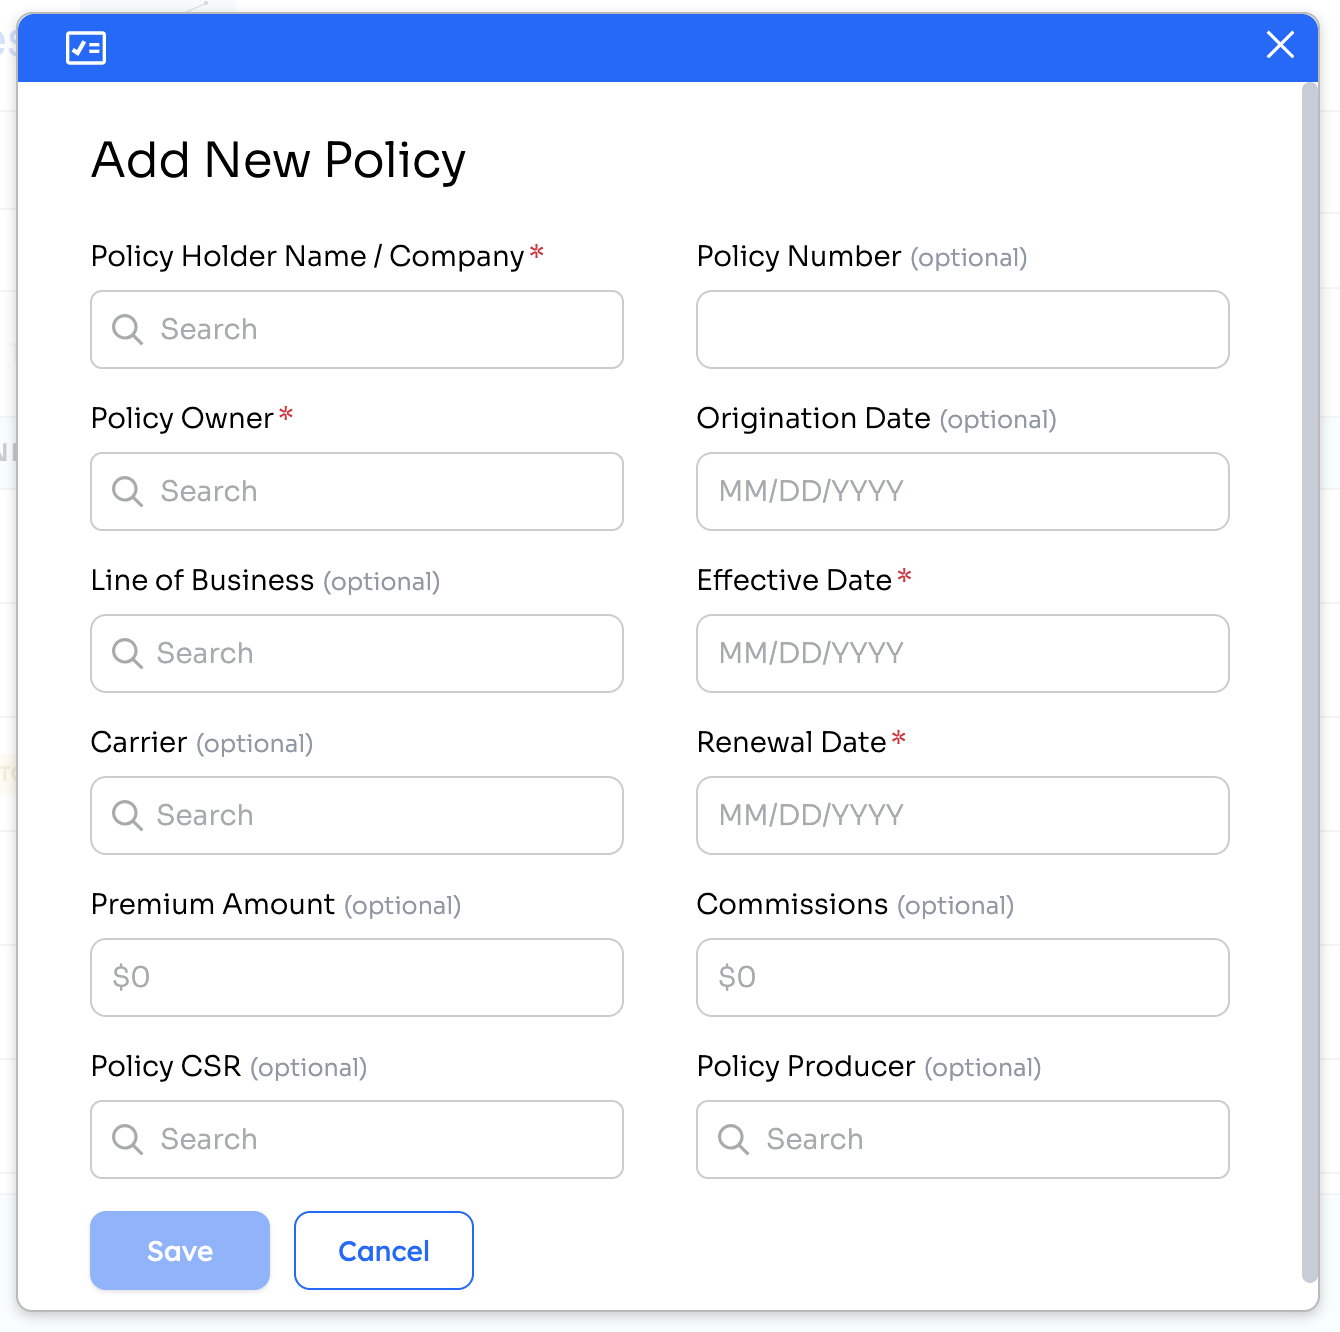Viewport: 1340px width, 1332px height.
Task: Click the Carrier field search icon
Action: click(127, 815)
